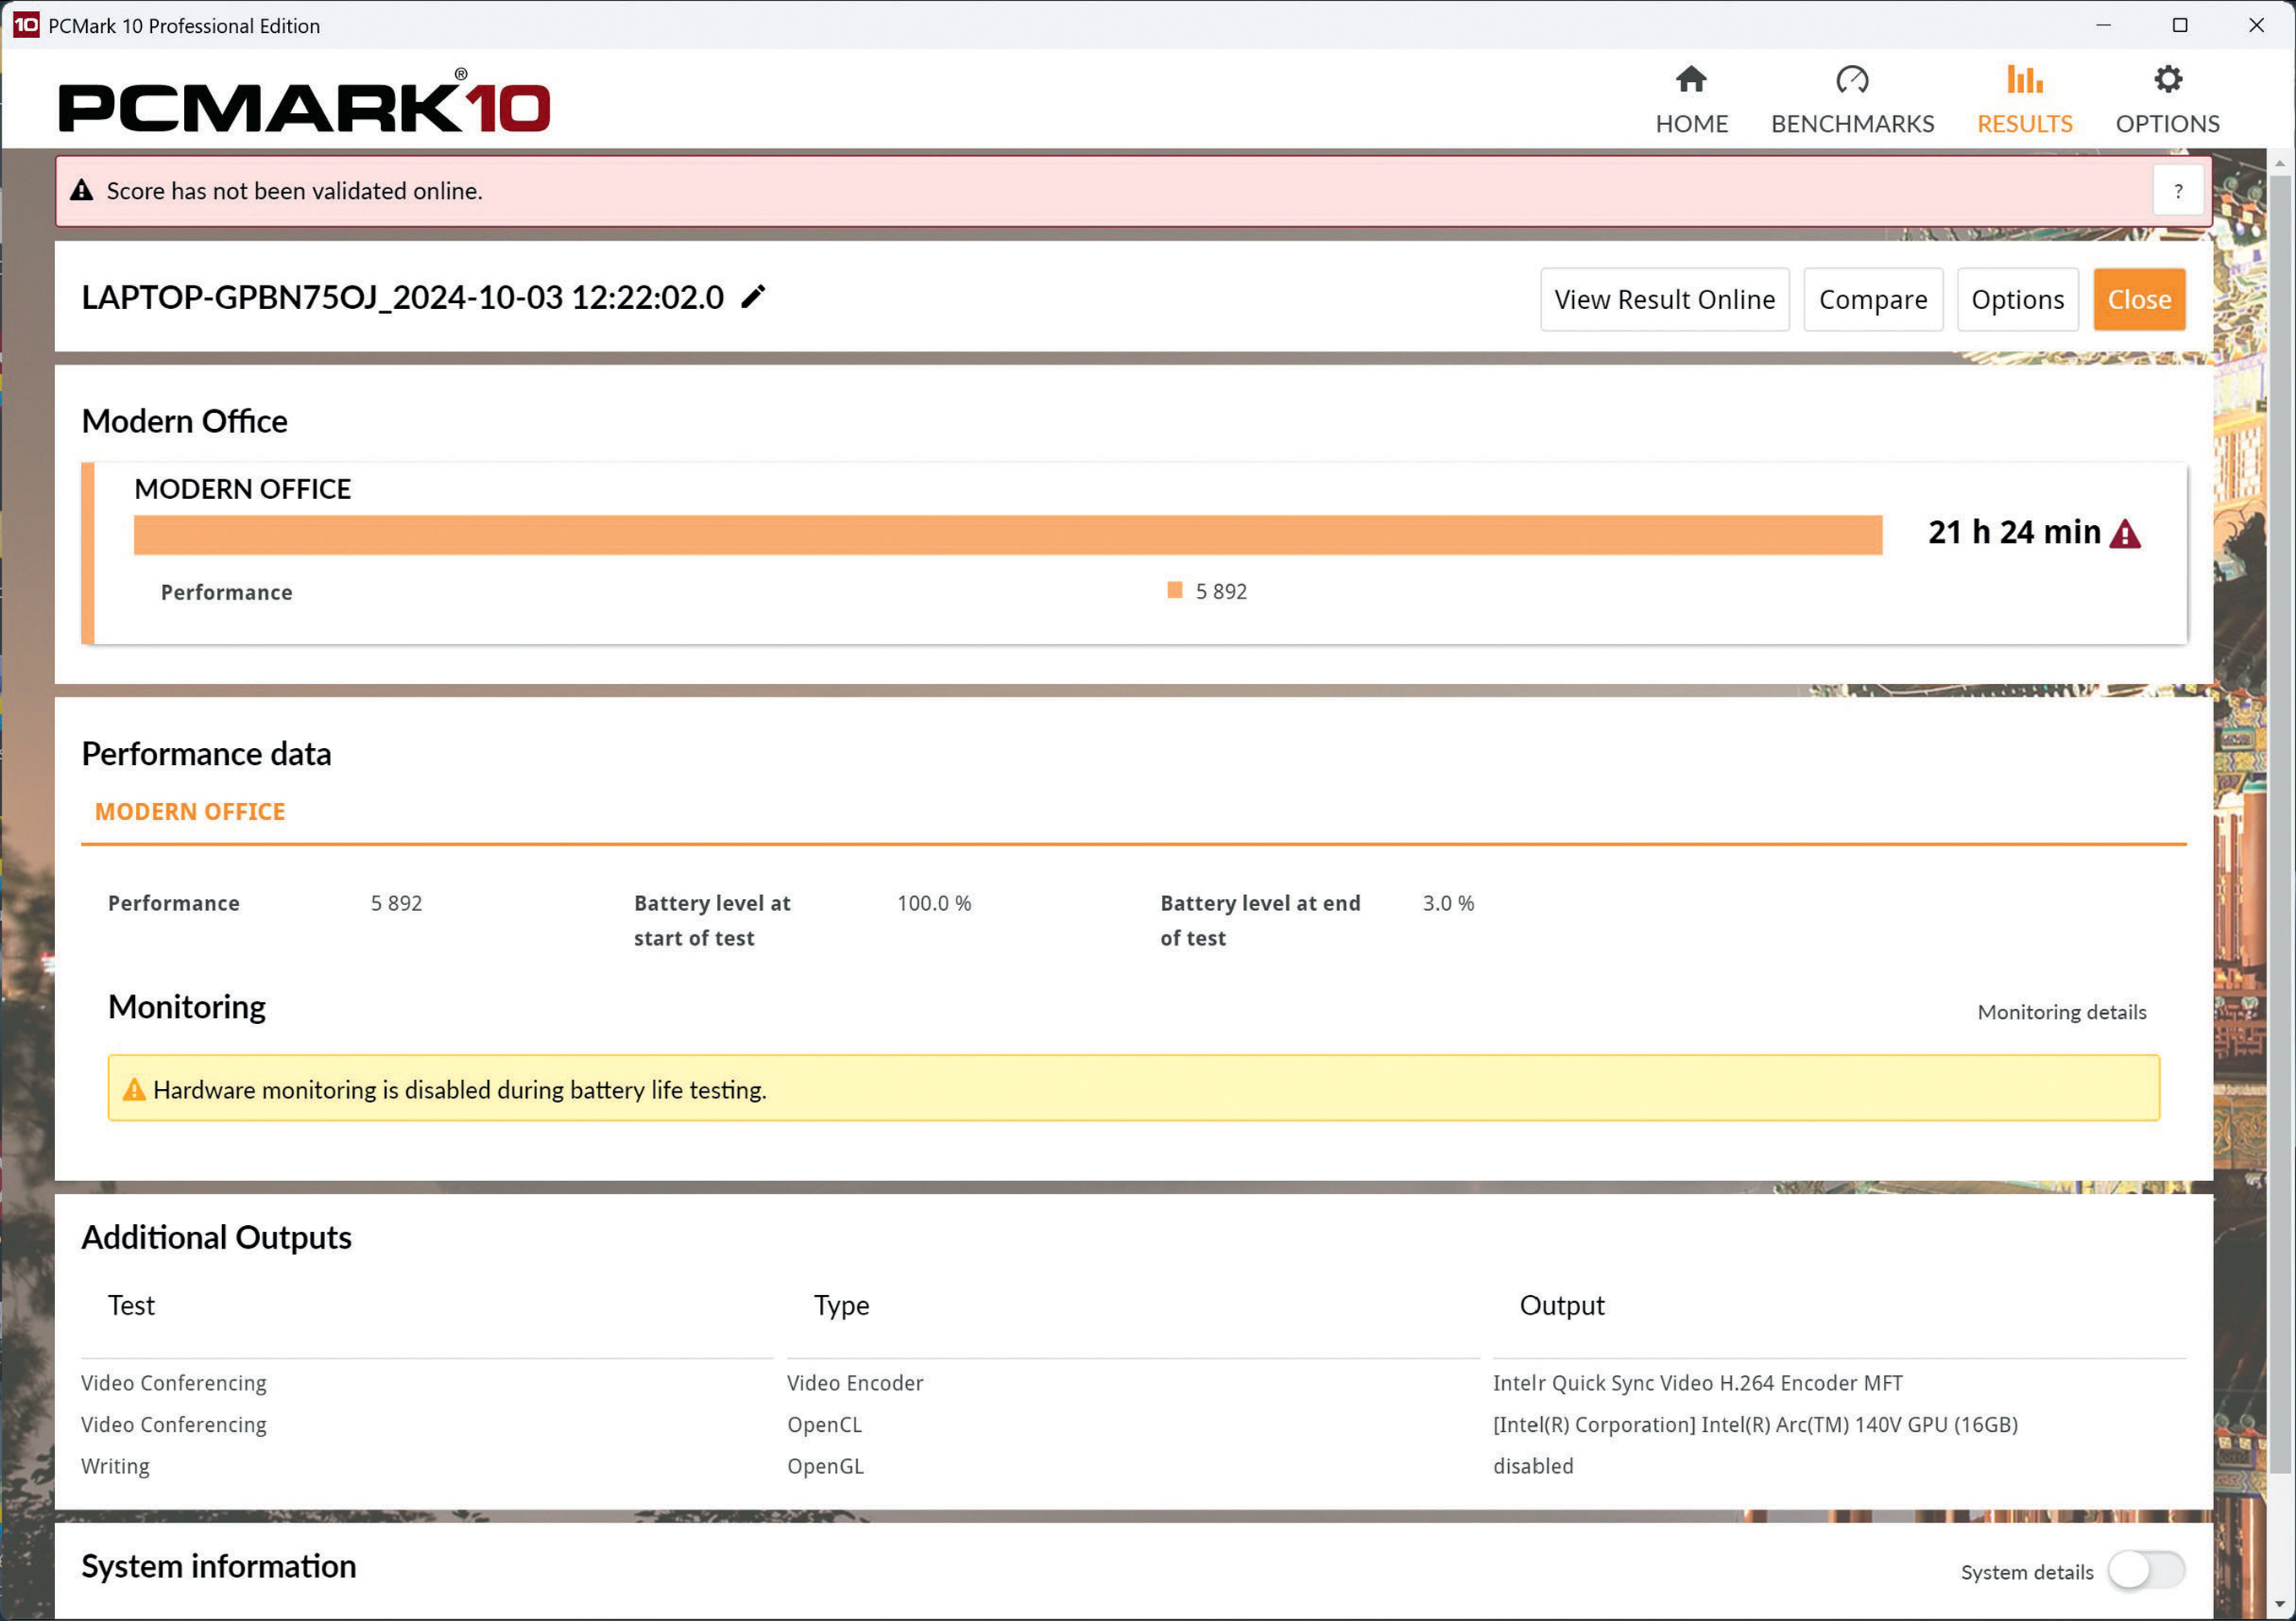Viewport: 2296px width, 1621px height.
Task: Click the Test column header
Action: point(131,1305)
